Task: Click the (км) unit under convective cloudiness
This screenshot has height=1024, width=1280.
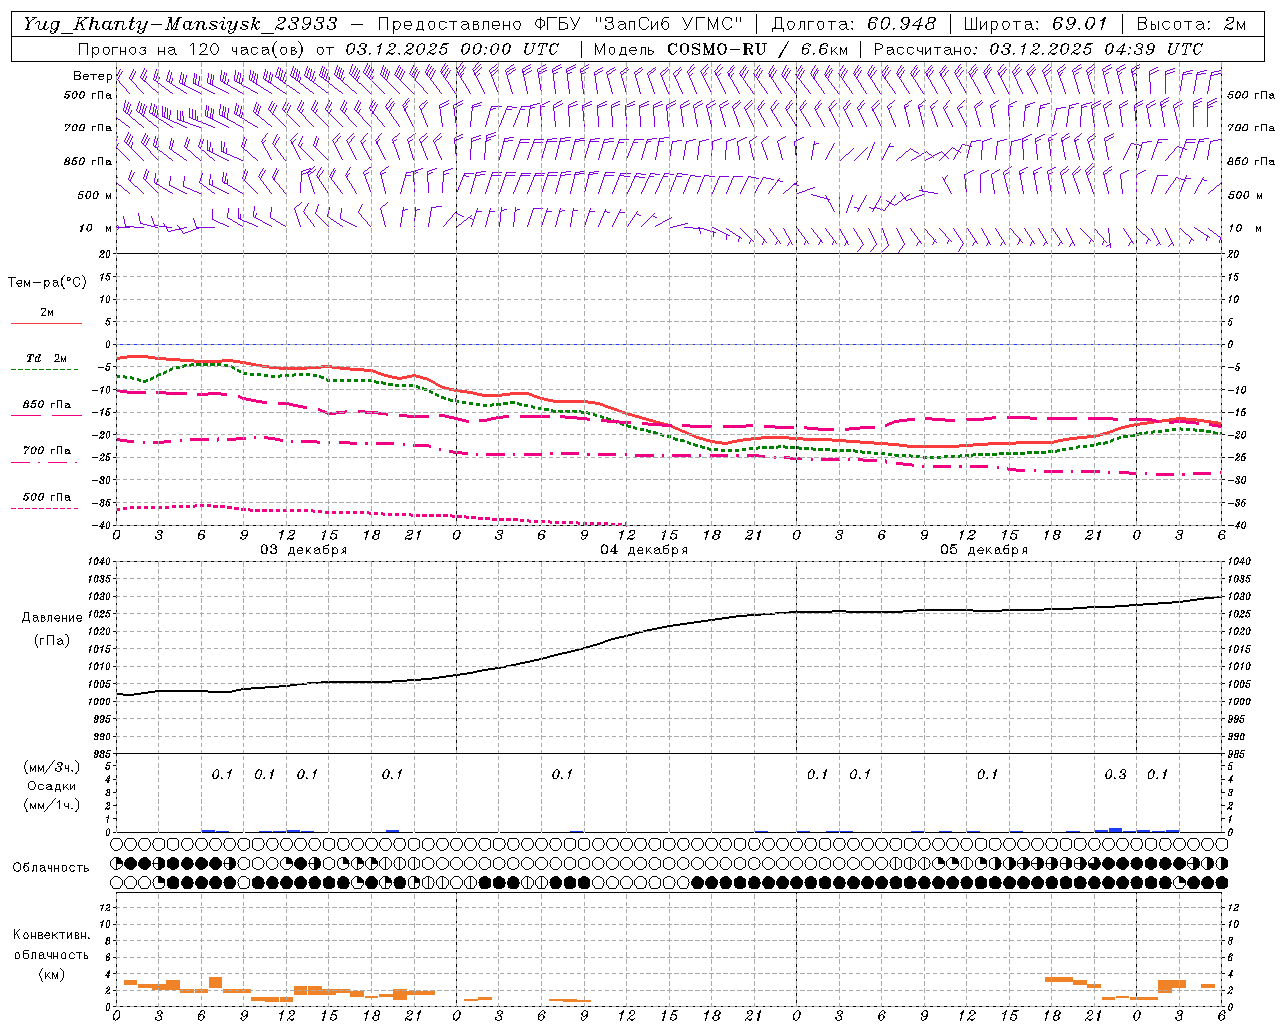Action: 52,974
